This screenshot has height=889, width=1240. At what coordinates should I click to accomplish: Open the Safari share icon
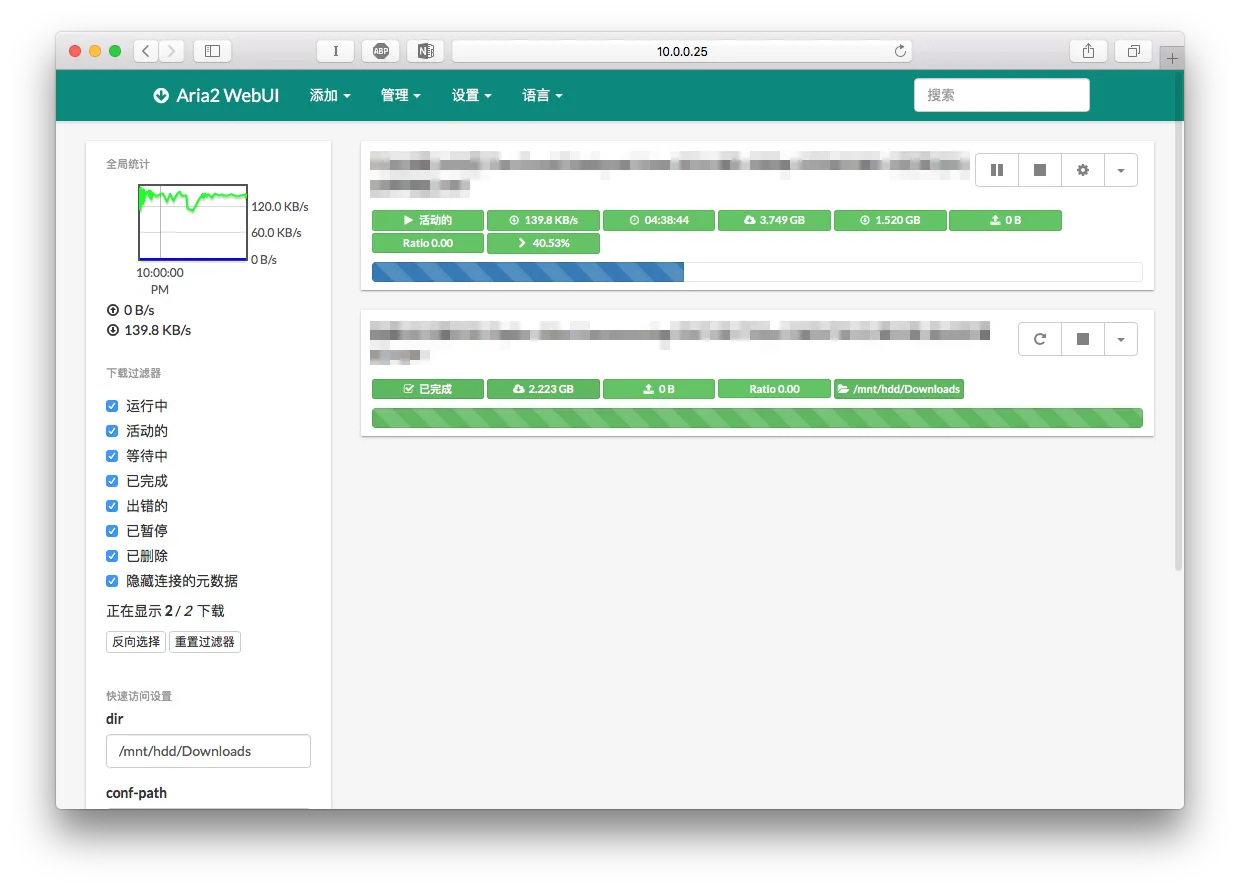[x=1088, y=51]
